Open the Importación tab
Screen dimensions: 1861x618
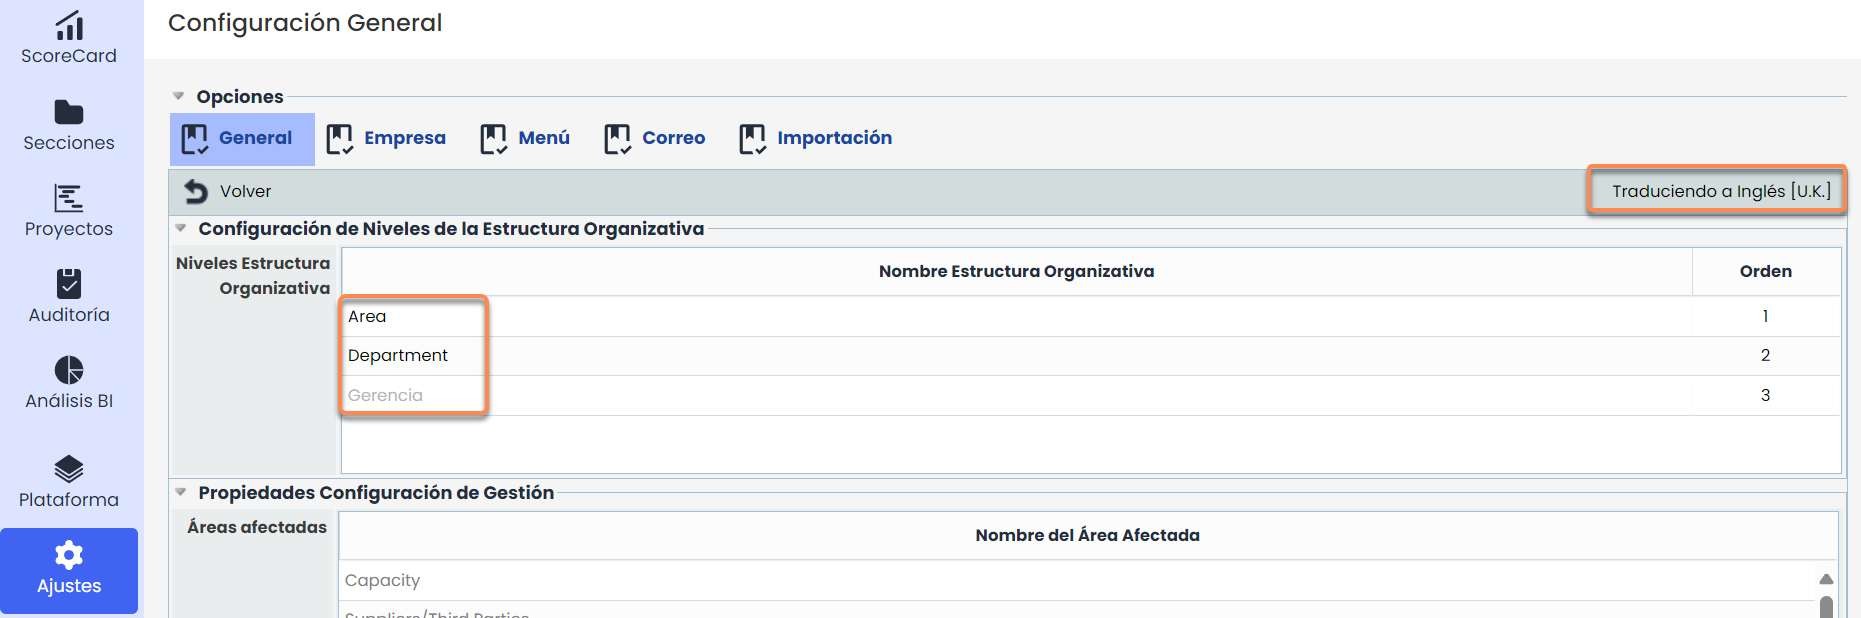(816, 138)
